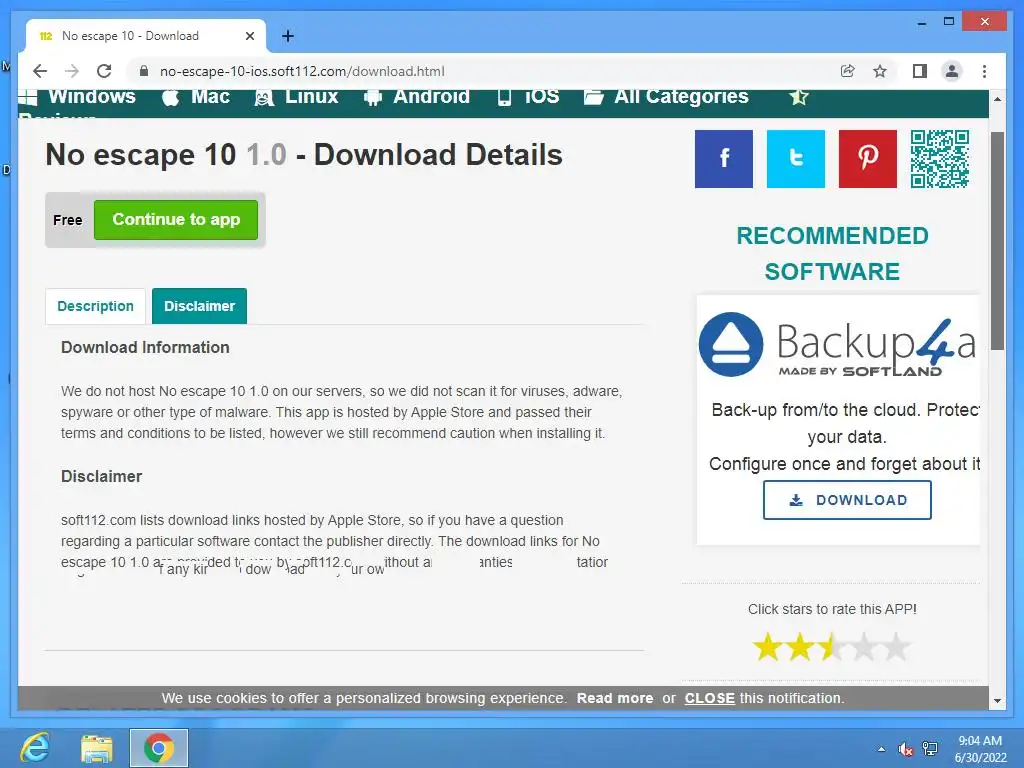This screenshot has width=1024, height=768.
Task: Open the Chrome side panel icon
Action: 920,71
